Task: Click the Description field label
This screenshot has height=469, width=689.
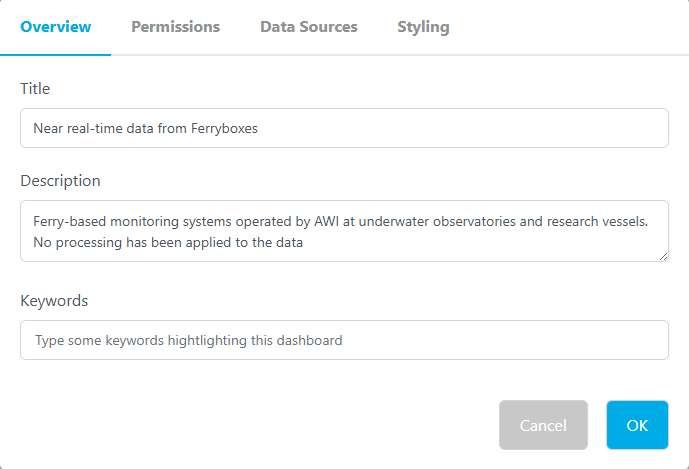Action: (x=60, y=181)
